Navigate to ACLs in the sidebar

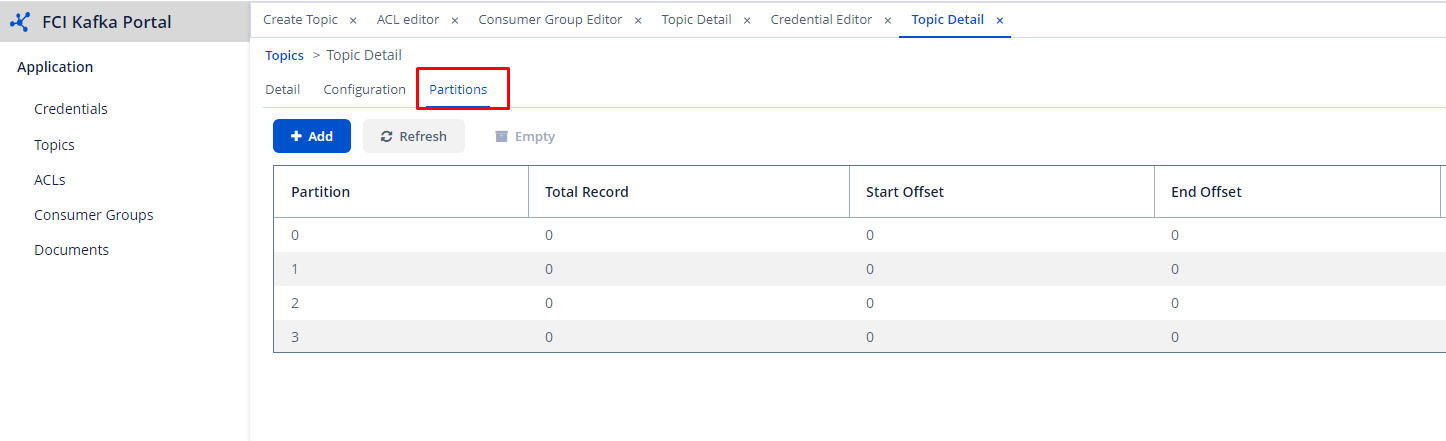coord(50,180)
